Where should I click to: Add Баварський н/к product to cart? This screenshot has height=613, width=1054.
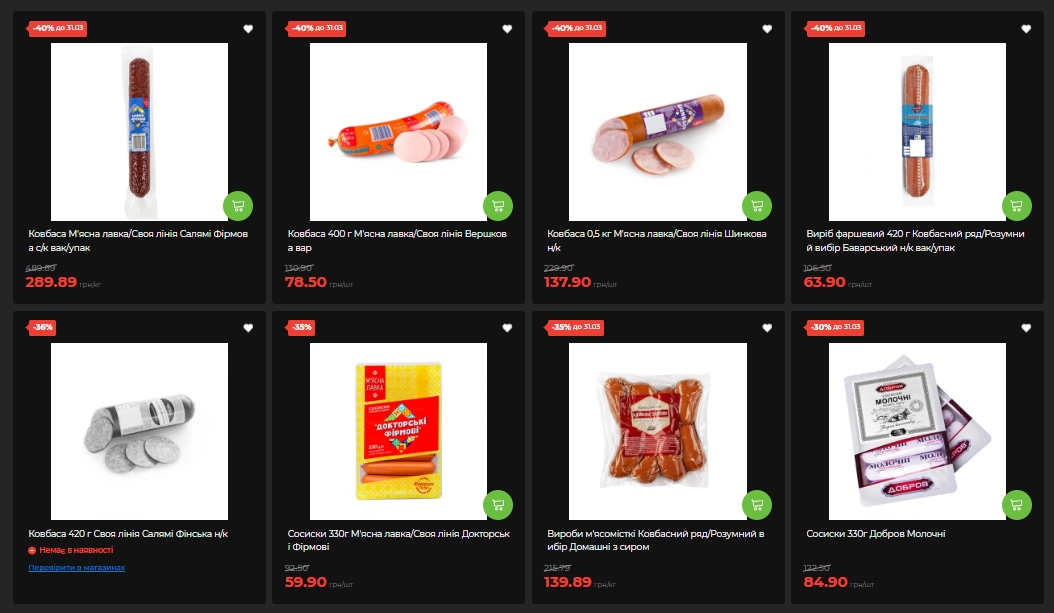1016,206
